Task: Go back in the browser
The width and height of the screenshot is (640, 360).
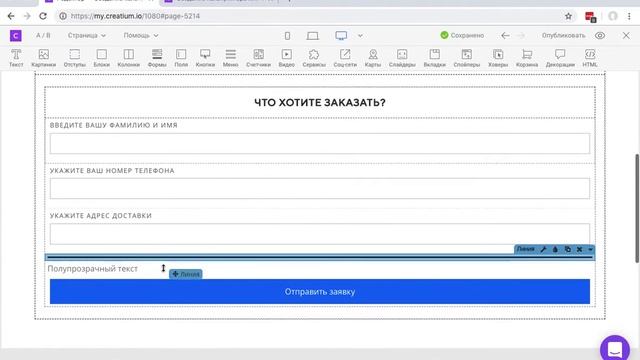Action: (x=11, y=16)
